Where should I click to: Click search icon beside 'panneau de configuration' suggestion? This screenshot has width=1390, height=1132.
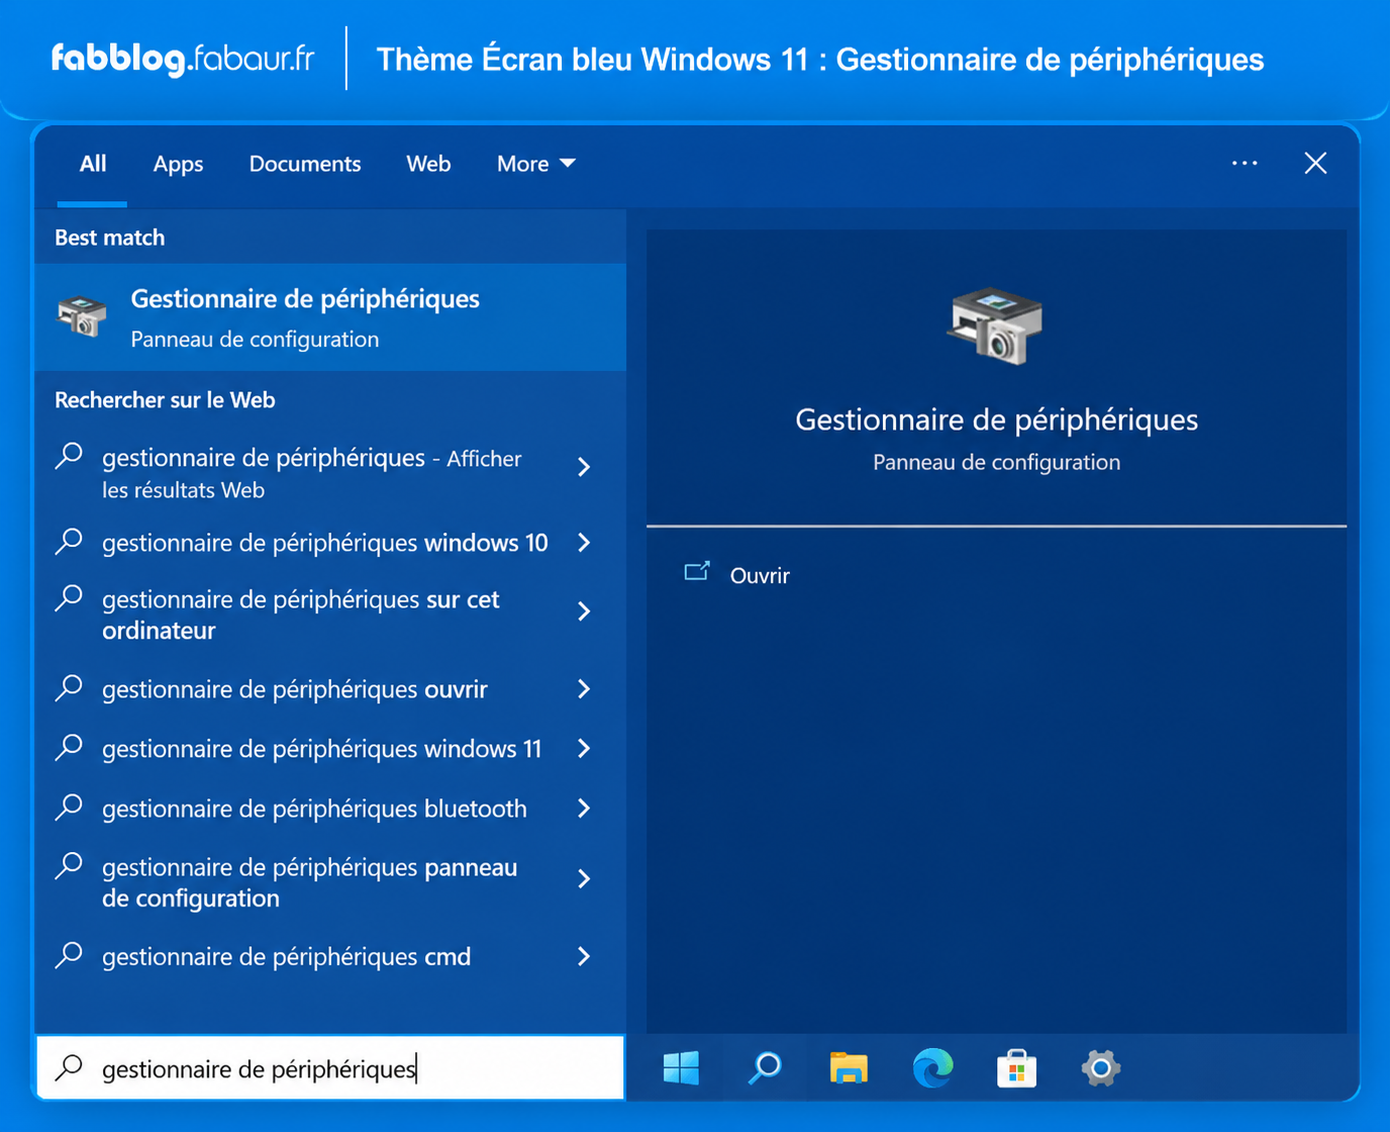(x=69, y=866)
